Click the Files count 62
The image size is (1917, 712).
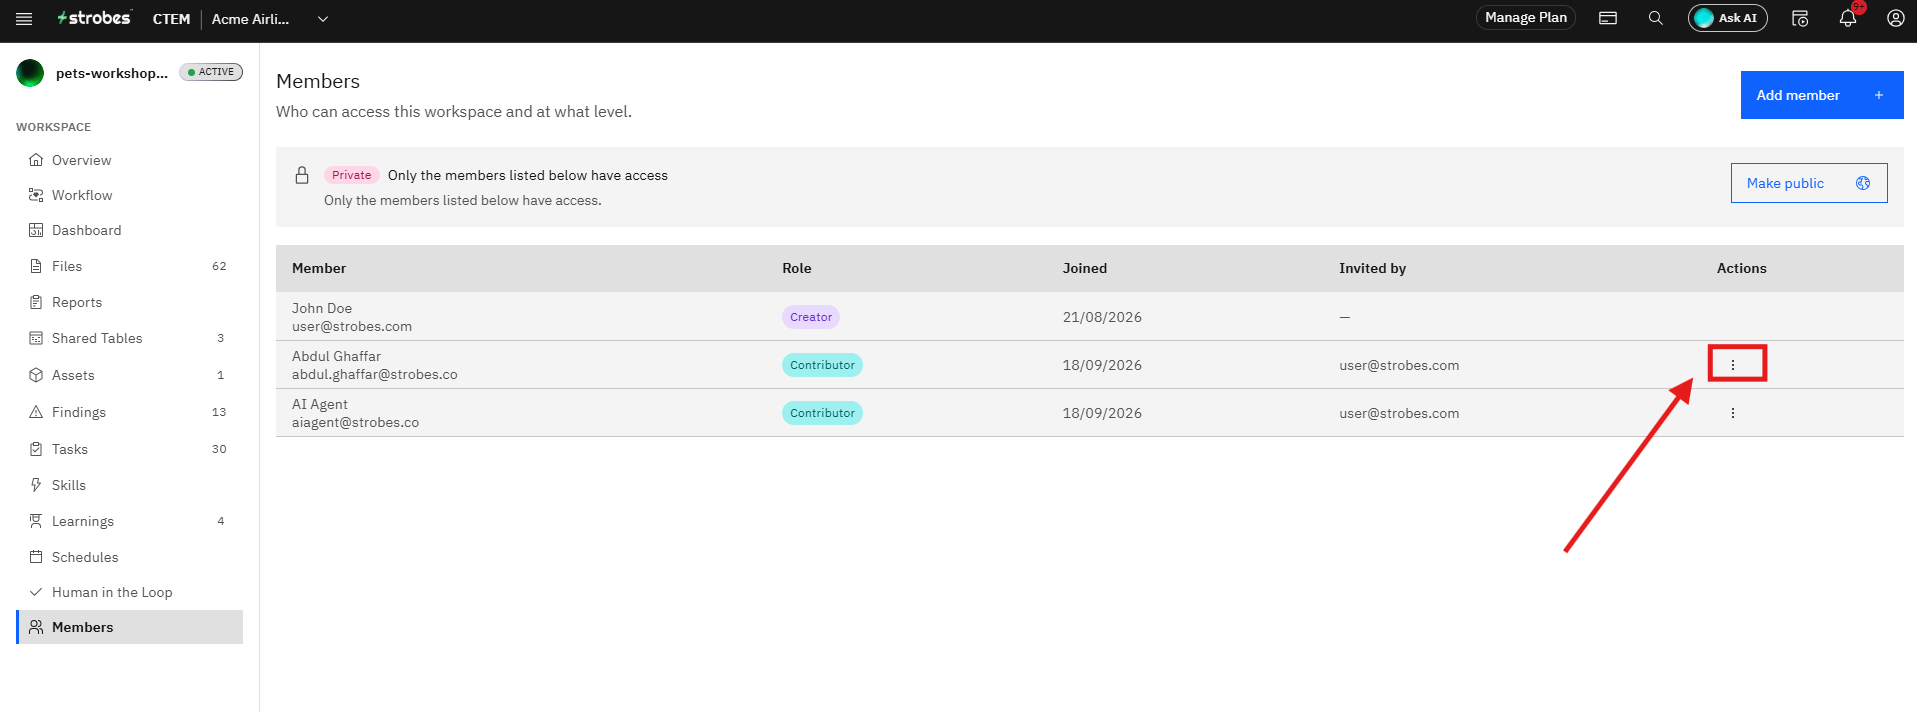(219, 266)
